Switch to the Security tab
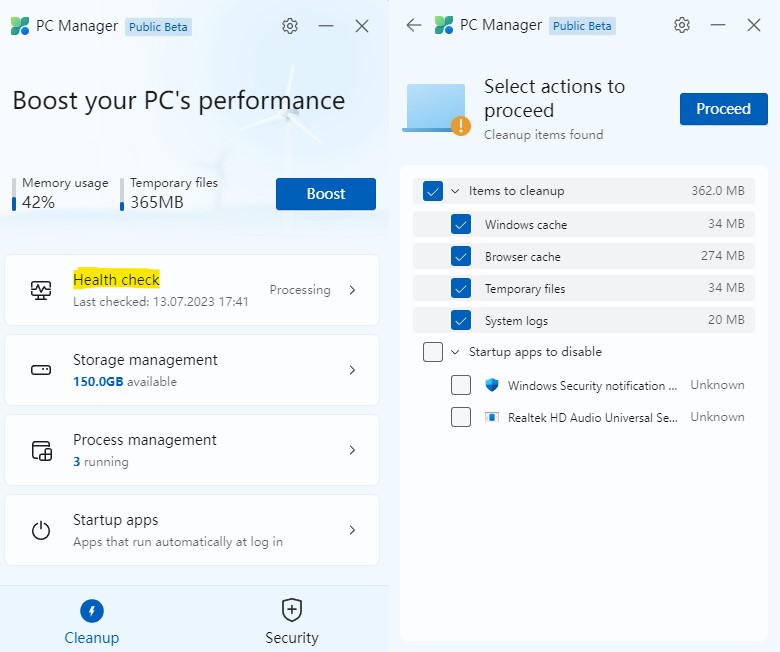 (x=292, y=622)
